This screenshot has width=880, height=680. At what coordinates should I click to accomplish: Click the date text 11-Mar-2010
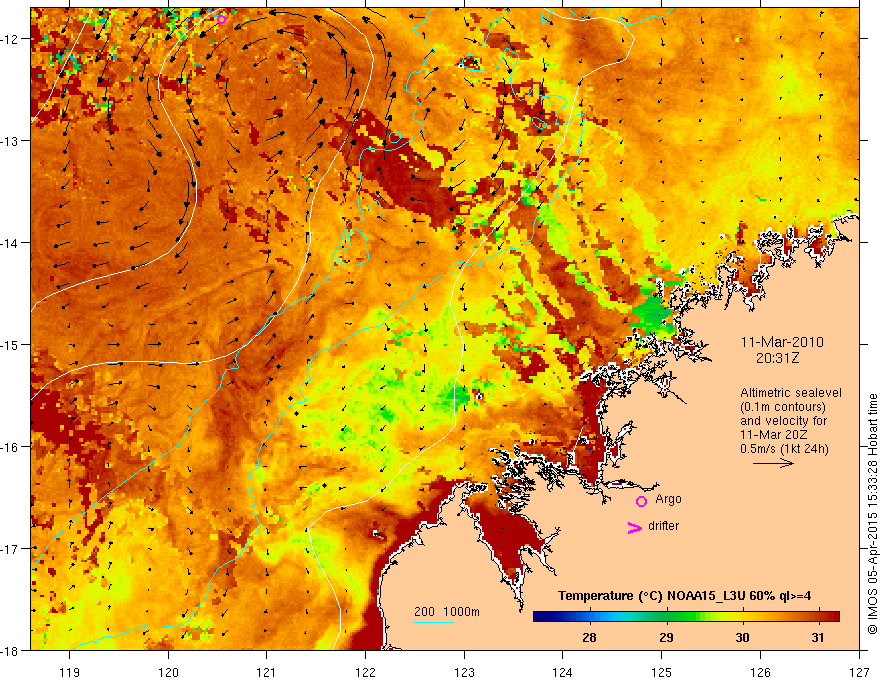782,342
